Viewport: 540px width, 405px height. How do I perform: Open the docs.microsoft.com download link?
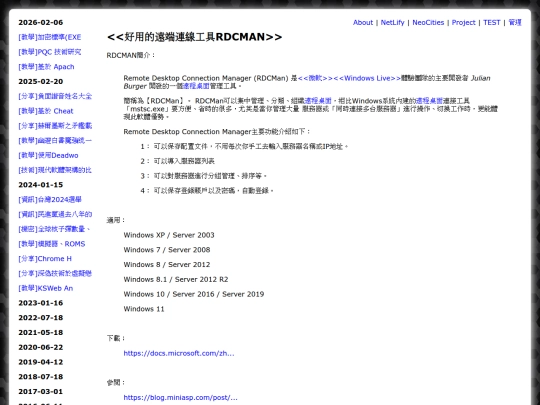[x=179, y=353]
